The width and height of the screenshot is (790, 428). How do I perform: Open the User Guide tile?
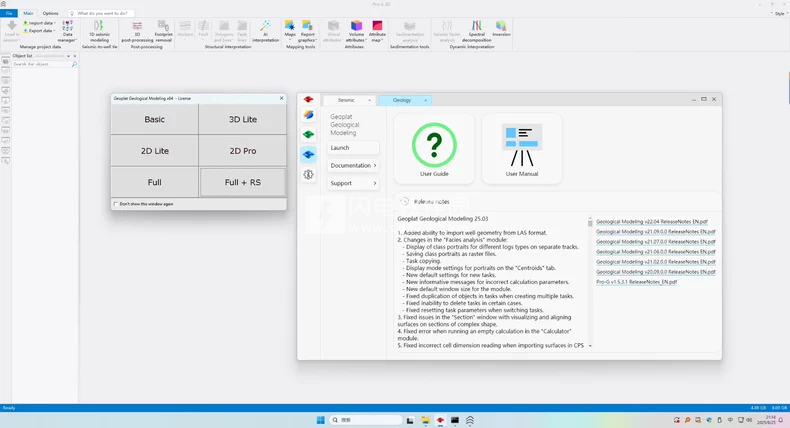pyautogui.click(x=434, y=148)
